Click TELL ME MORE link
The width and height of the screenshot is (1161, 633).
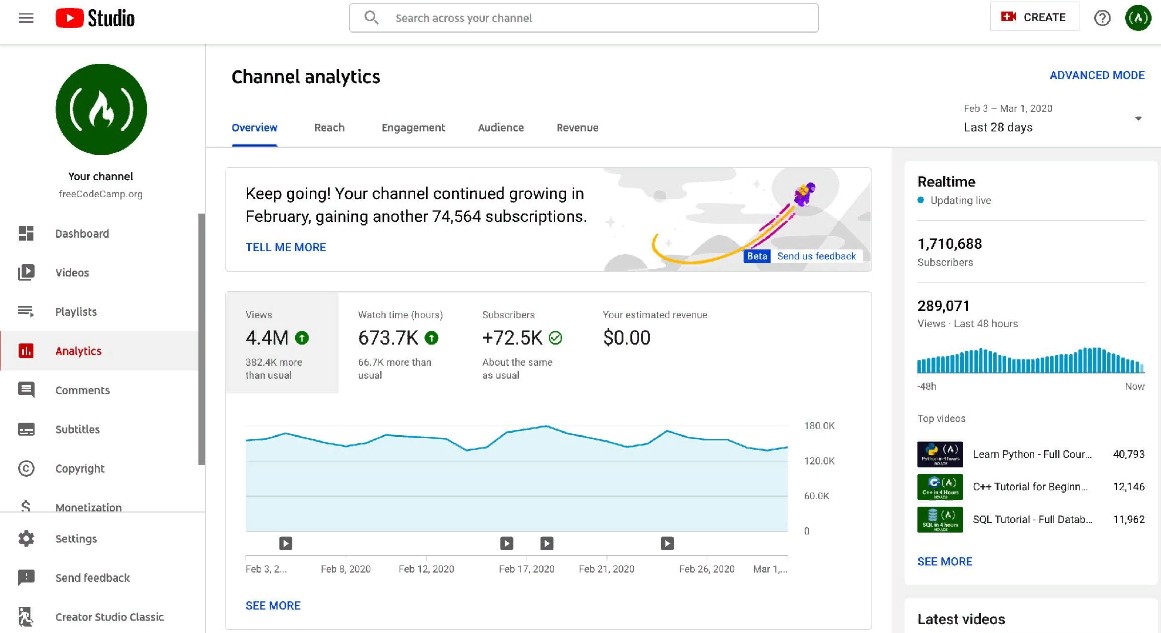click(286, 247)
